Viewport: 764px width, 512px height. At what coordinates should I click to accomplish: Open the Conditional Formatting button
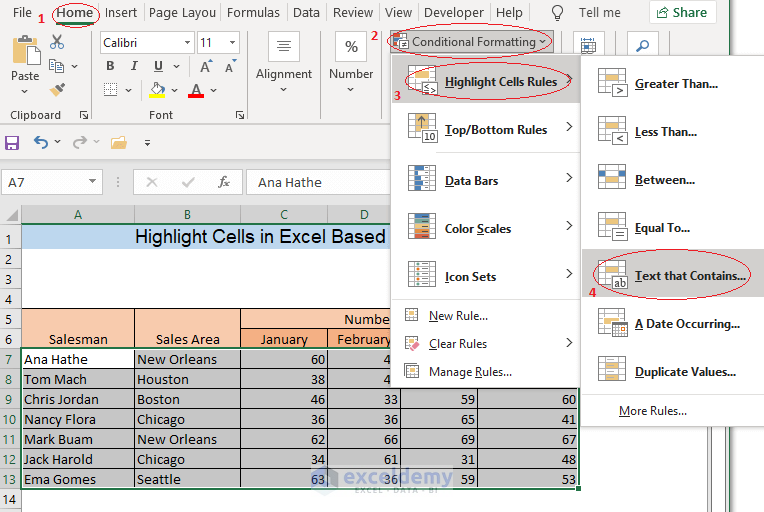coord(472,42)
